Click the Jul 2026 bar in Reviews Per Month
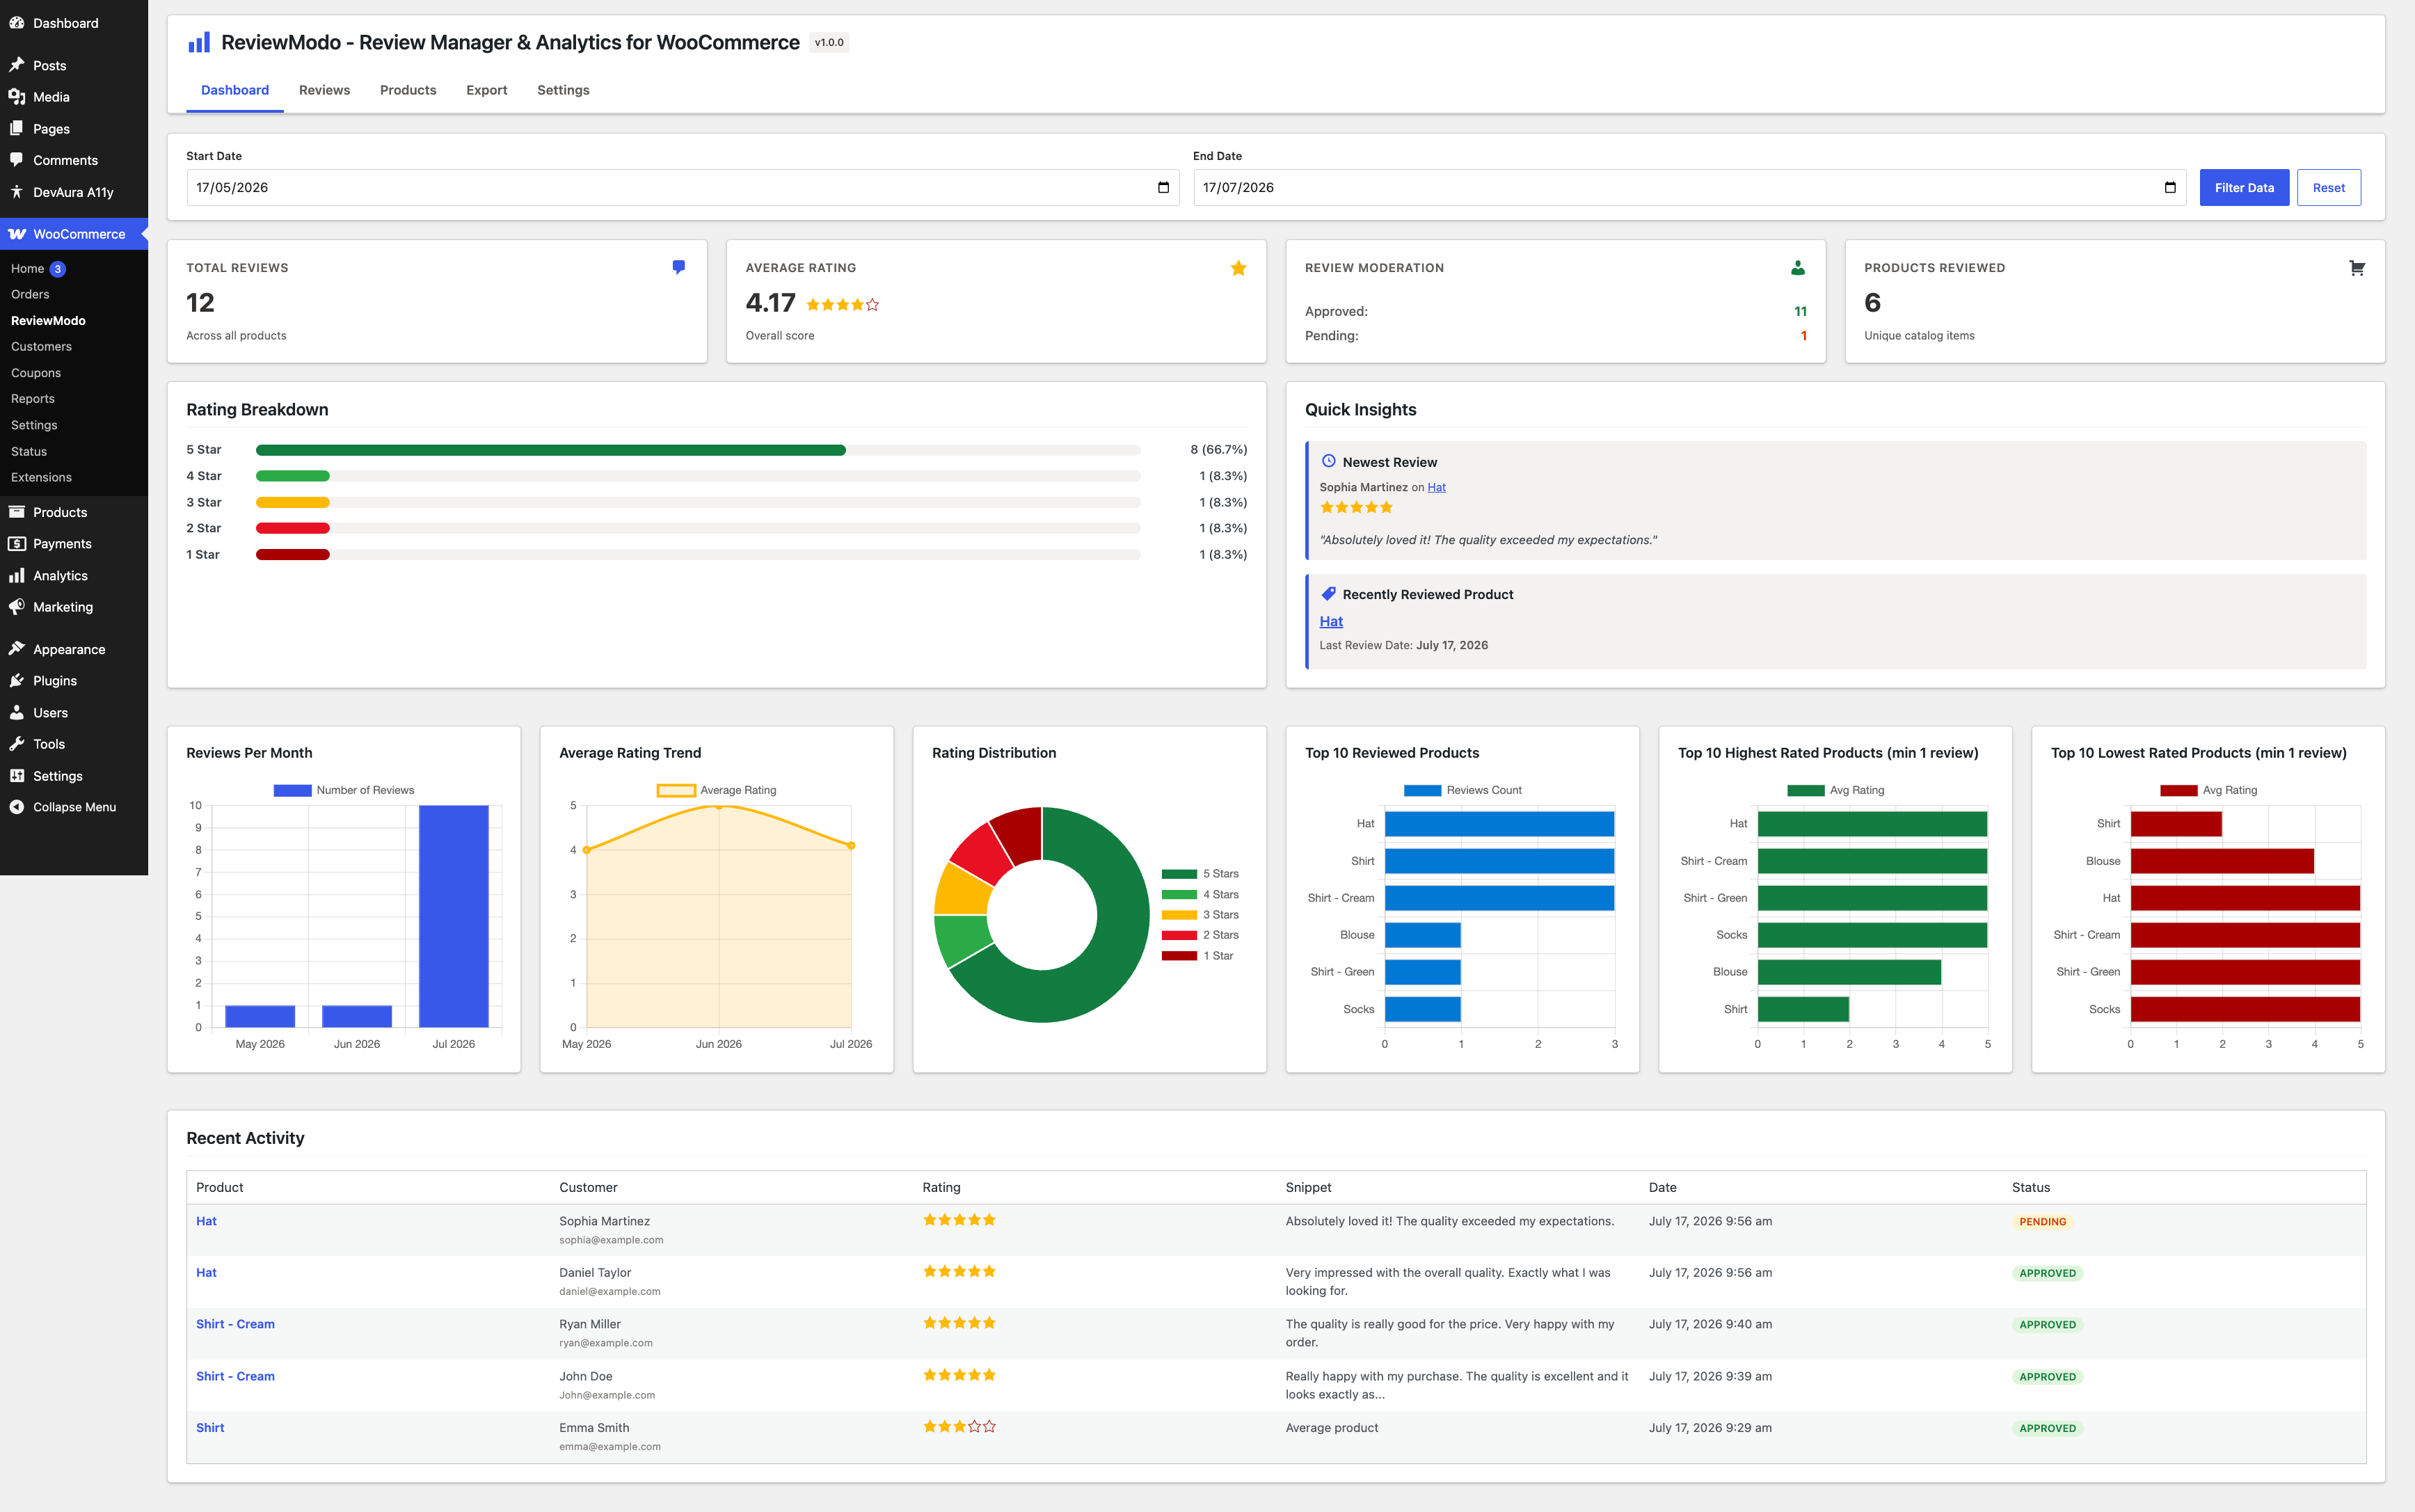Screen dimensions: 2415x1512 coord(454,916)
